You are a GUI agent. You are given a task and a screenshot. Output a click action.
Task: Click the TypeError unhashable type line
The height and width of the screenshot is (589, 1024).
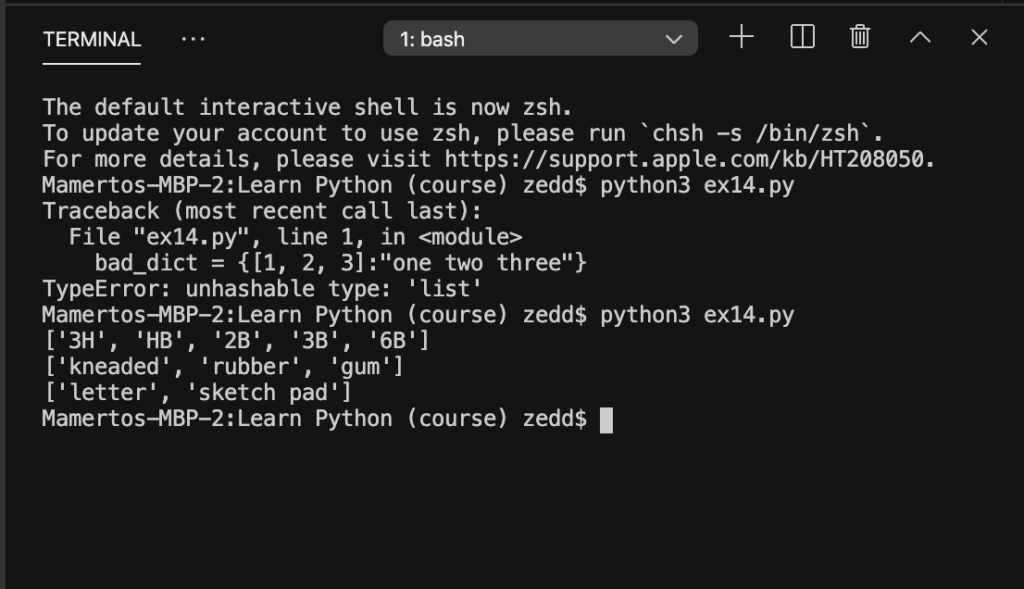click(x=262, y=289)
